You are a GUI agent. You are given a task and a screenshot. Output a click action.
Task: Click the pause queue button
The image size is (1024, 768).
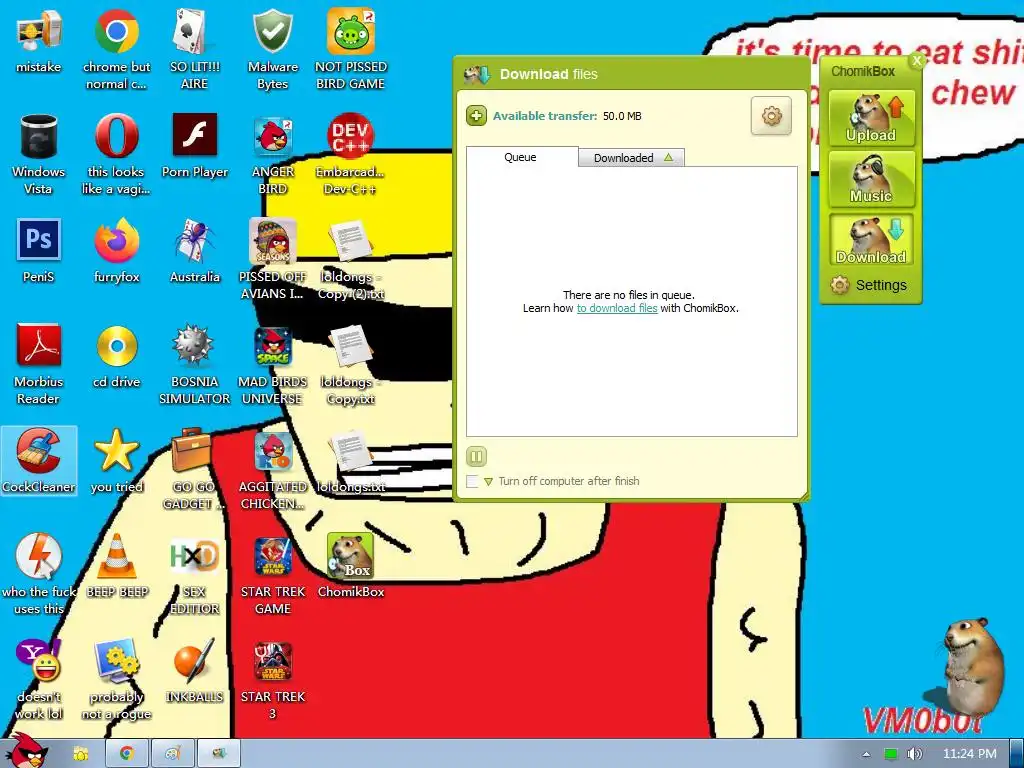[477, 456]
